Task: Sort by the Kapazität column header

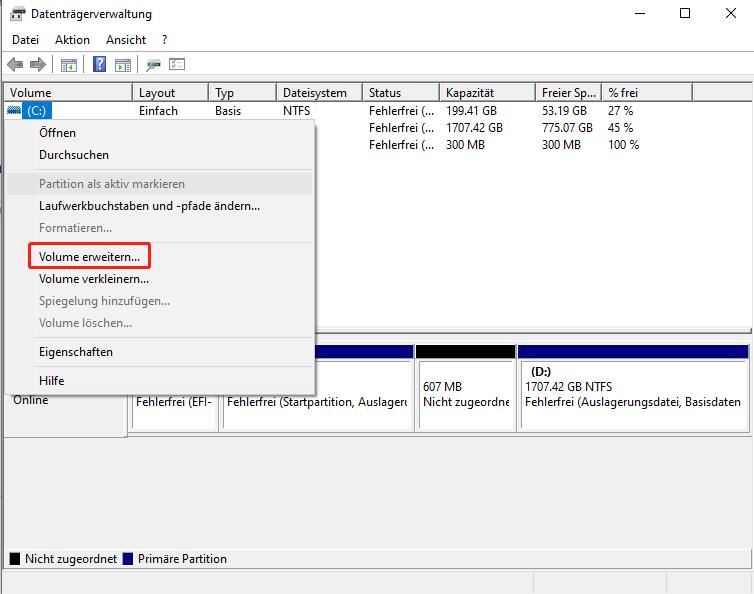Action: point(488,92)
